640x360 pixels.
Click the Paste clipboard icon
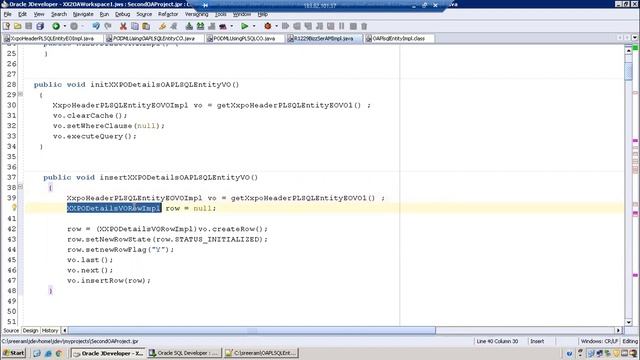(x=146, y=26)
